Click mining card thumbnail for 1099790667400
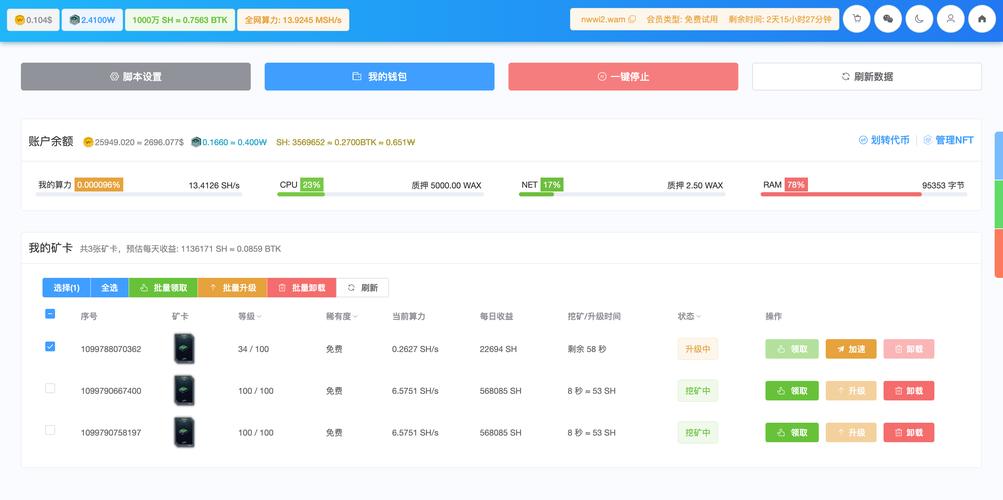The image size is (1003, 500). point(184,390)
